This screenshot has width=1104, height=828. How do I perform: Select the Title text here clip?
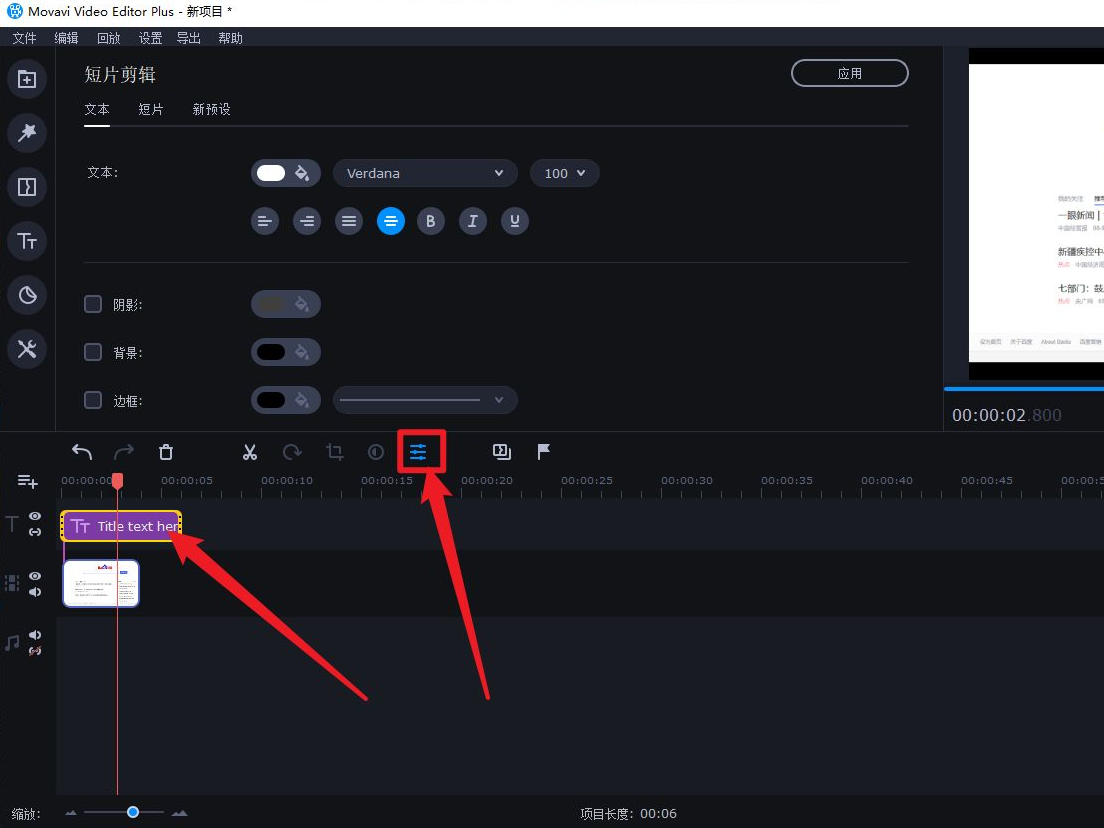pyautogui.click(x=121, y=526)
